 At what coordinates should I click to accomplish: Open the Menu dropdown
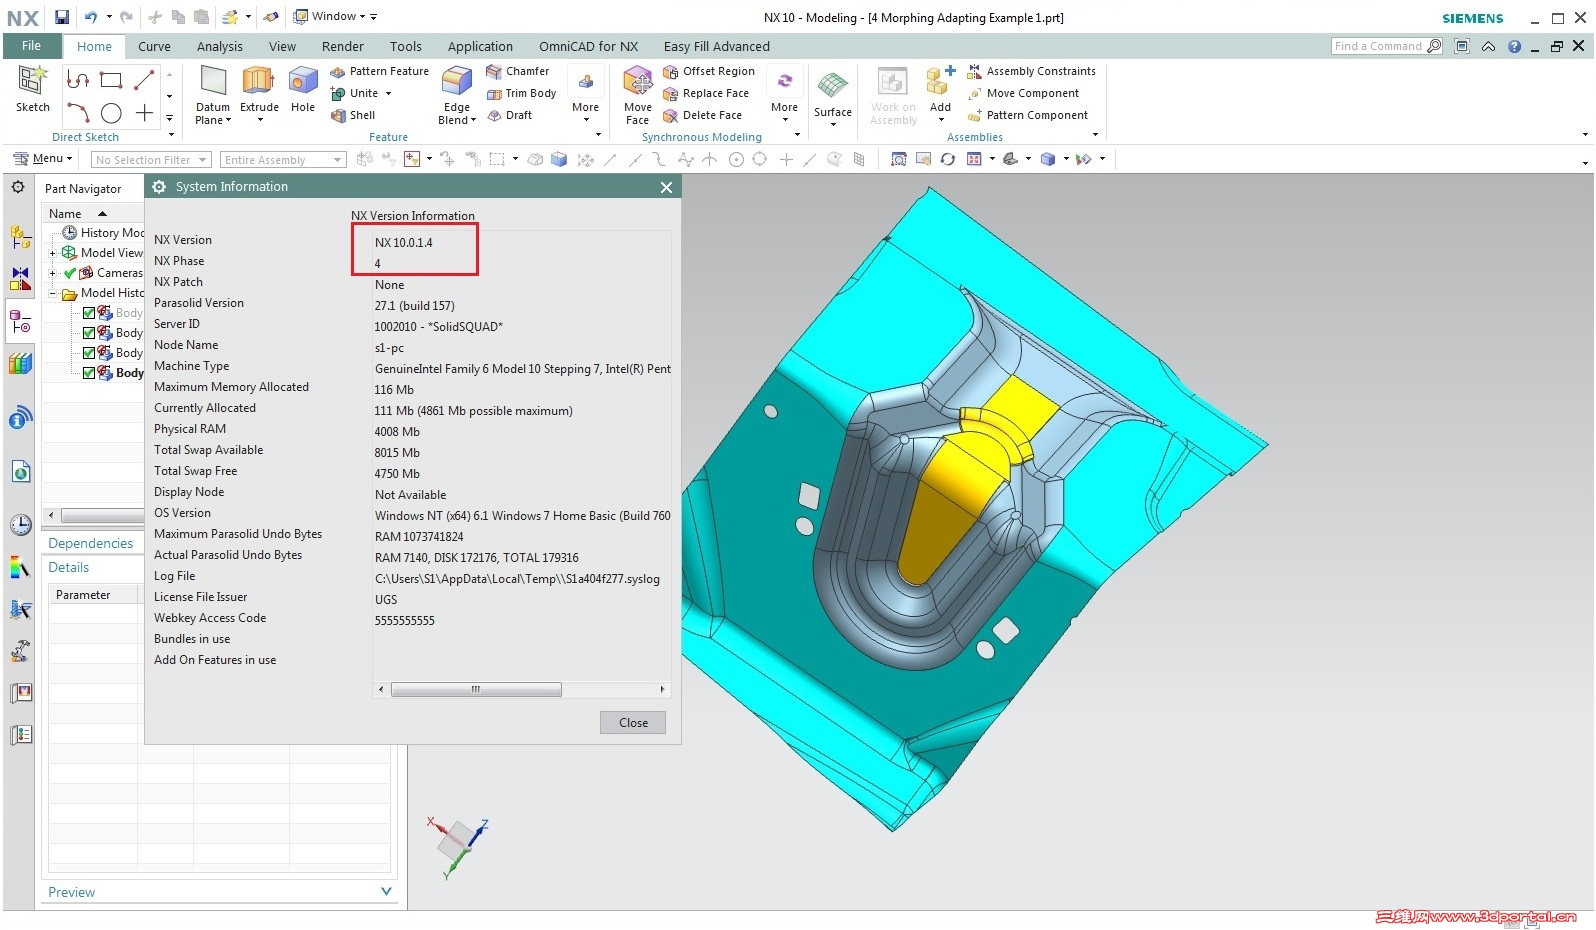tap(43, 159)
